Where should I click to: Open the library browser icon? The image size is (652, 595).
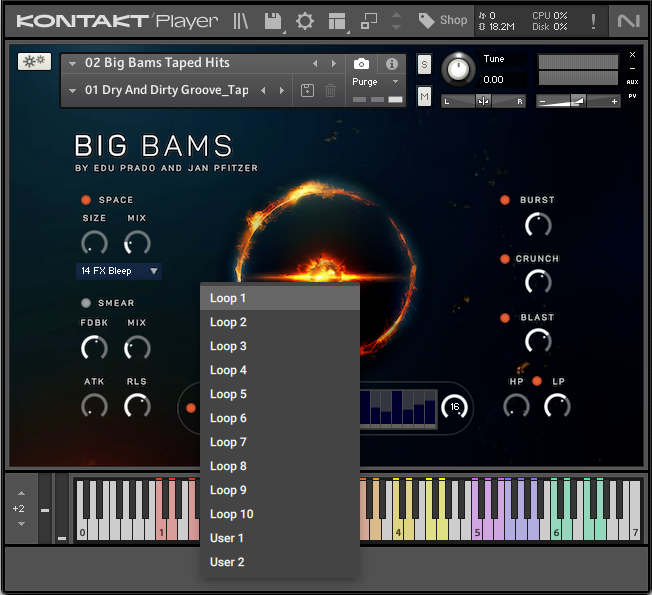(x=240, y=20)
